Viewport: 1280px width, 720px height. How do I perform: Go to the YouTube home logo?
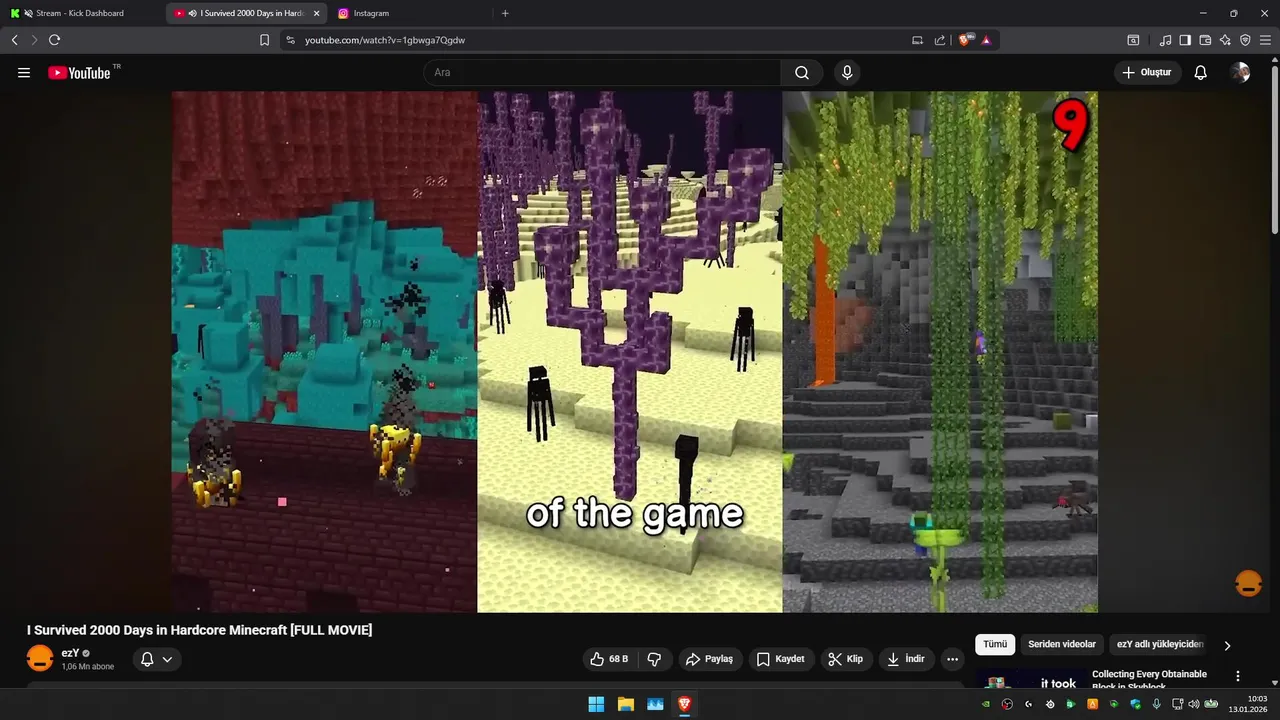(x=79, y=73)
